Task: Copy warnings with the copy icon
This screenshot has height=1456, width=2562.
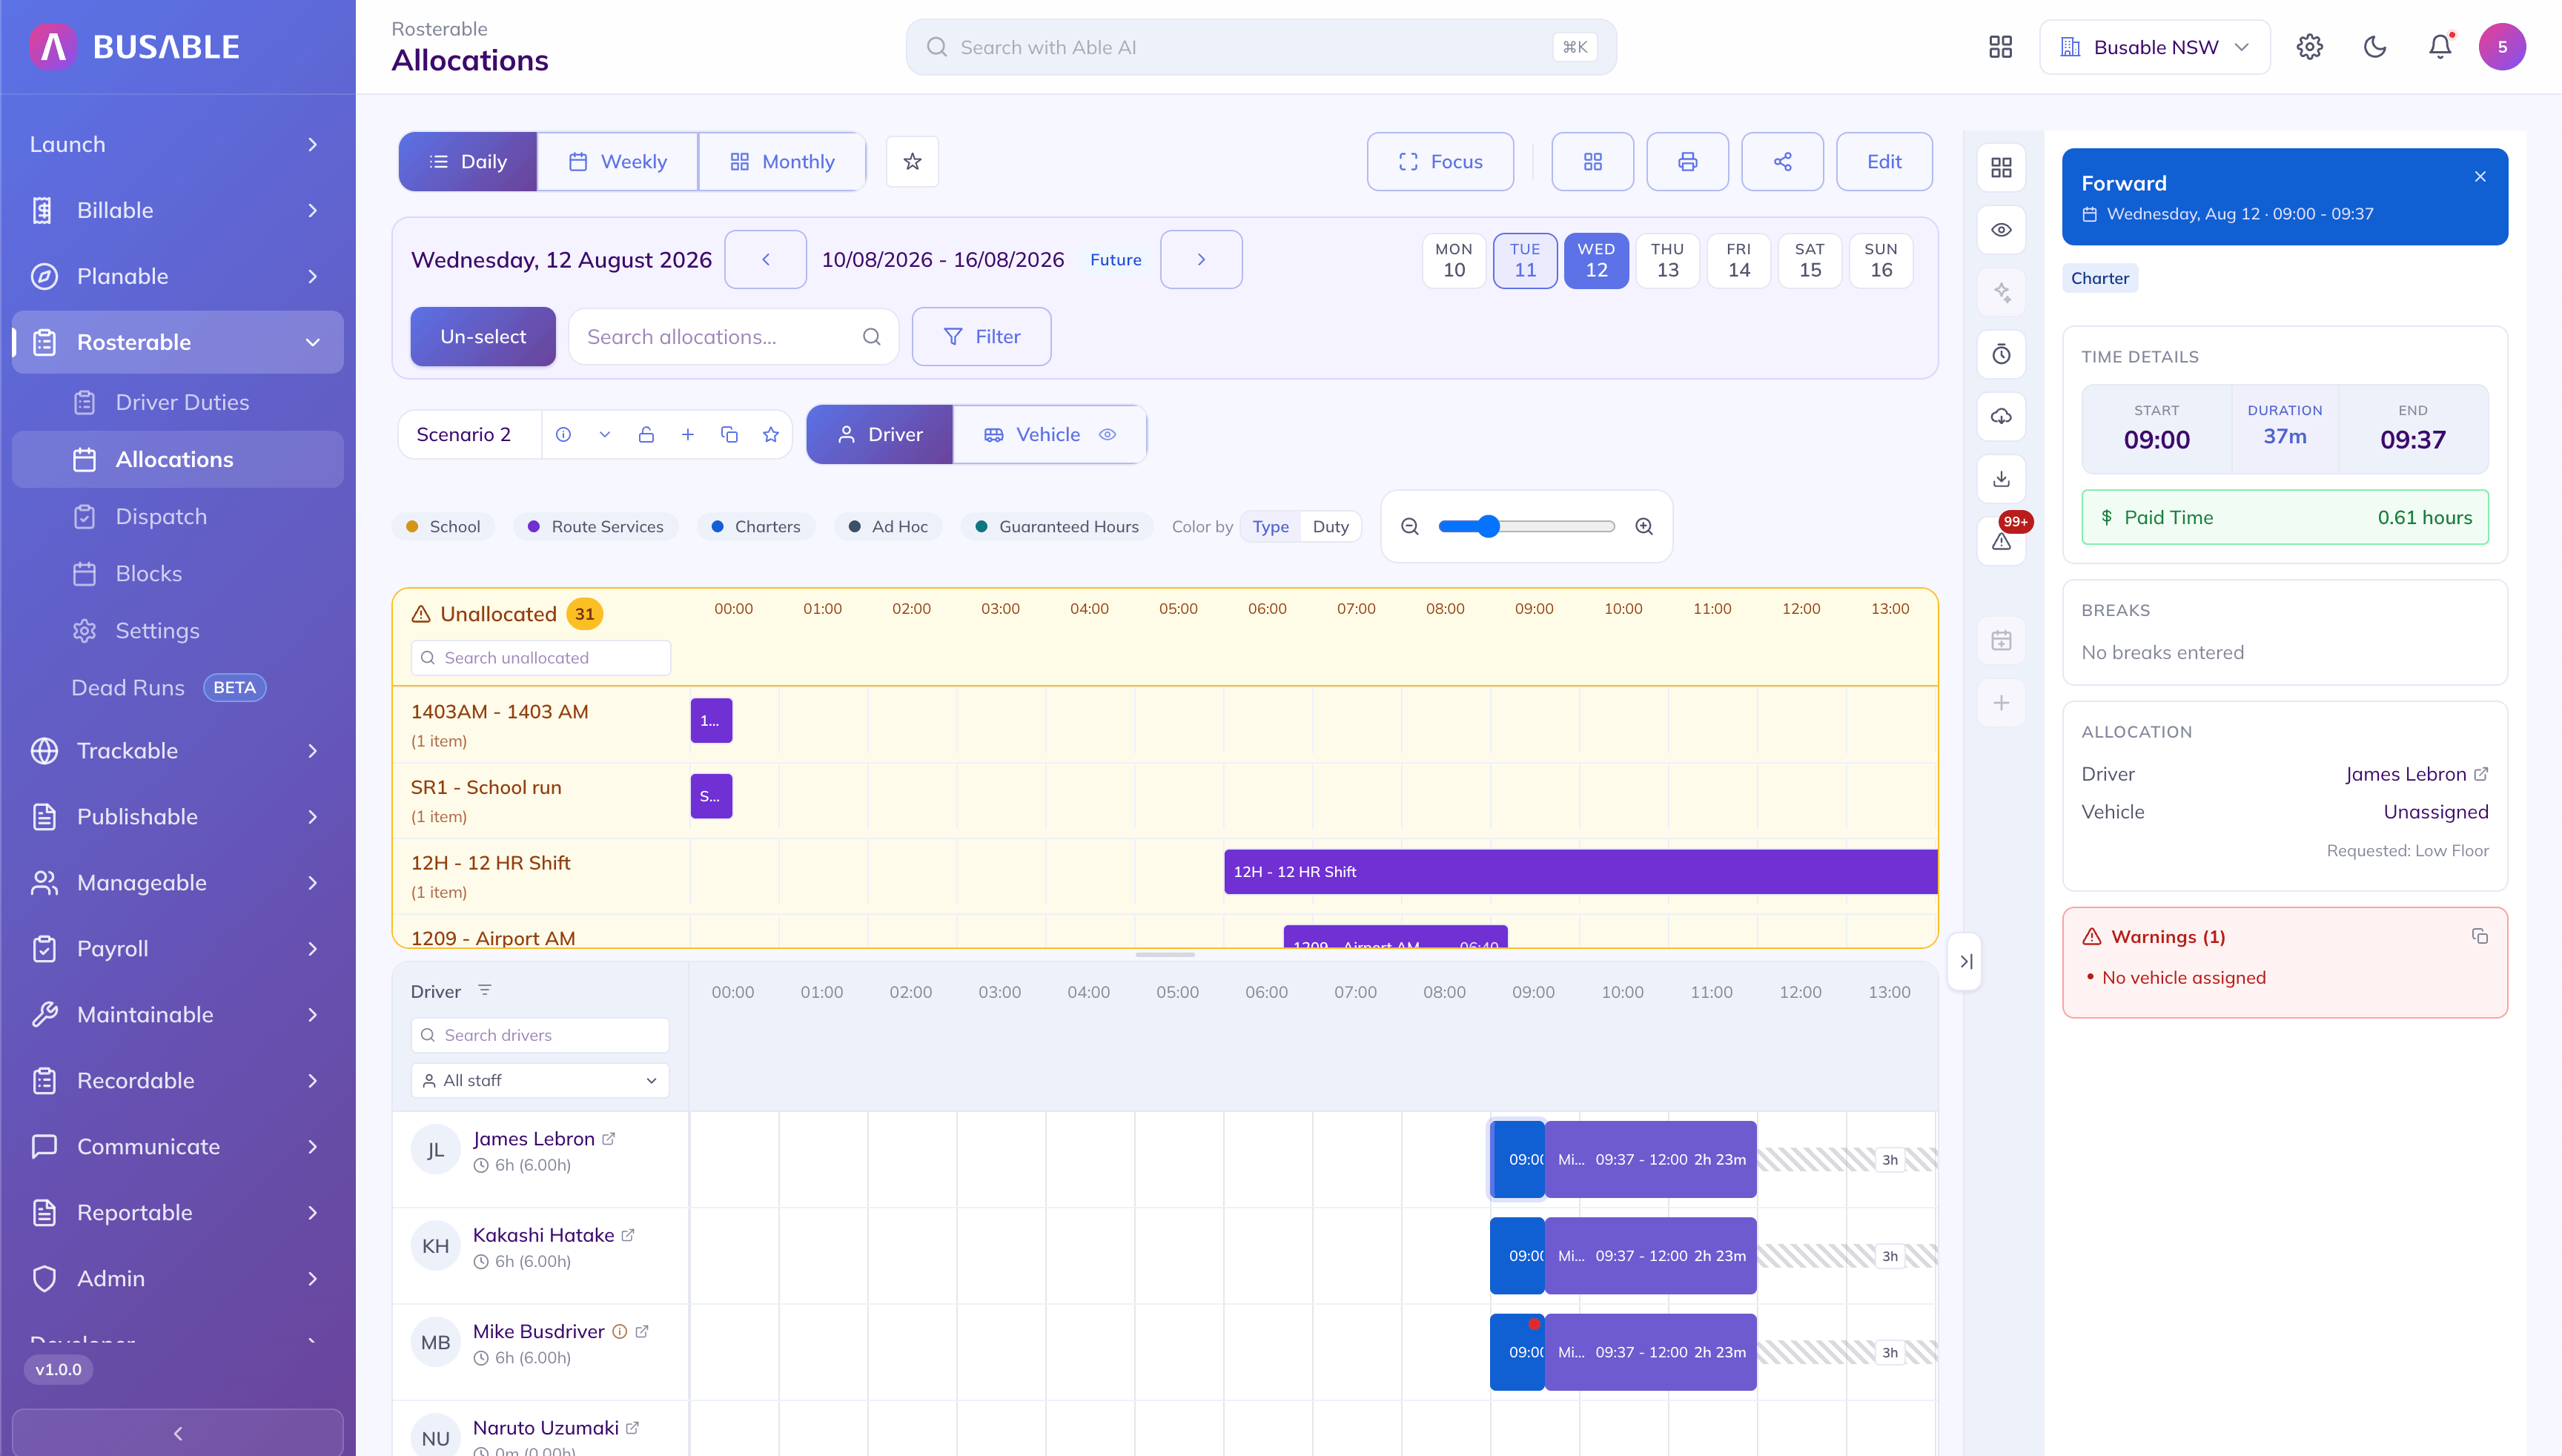Action: (x=2479, y=936)
